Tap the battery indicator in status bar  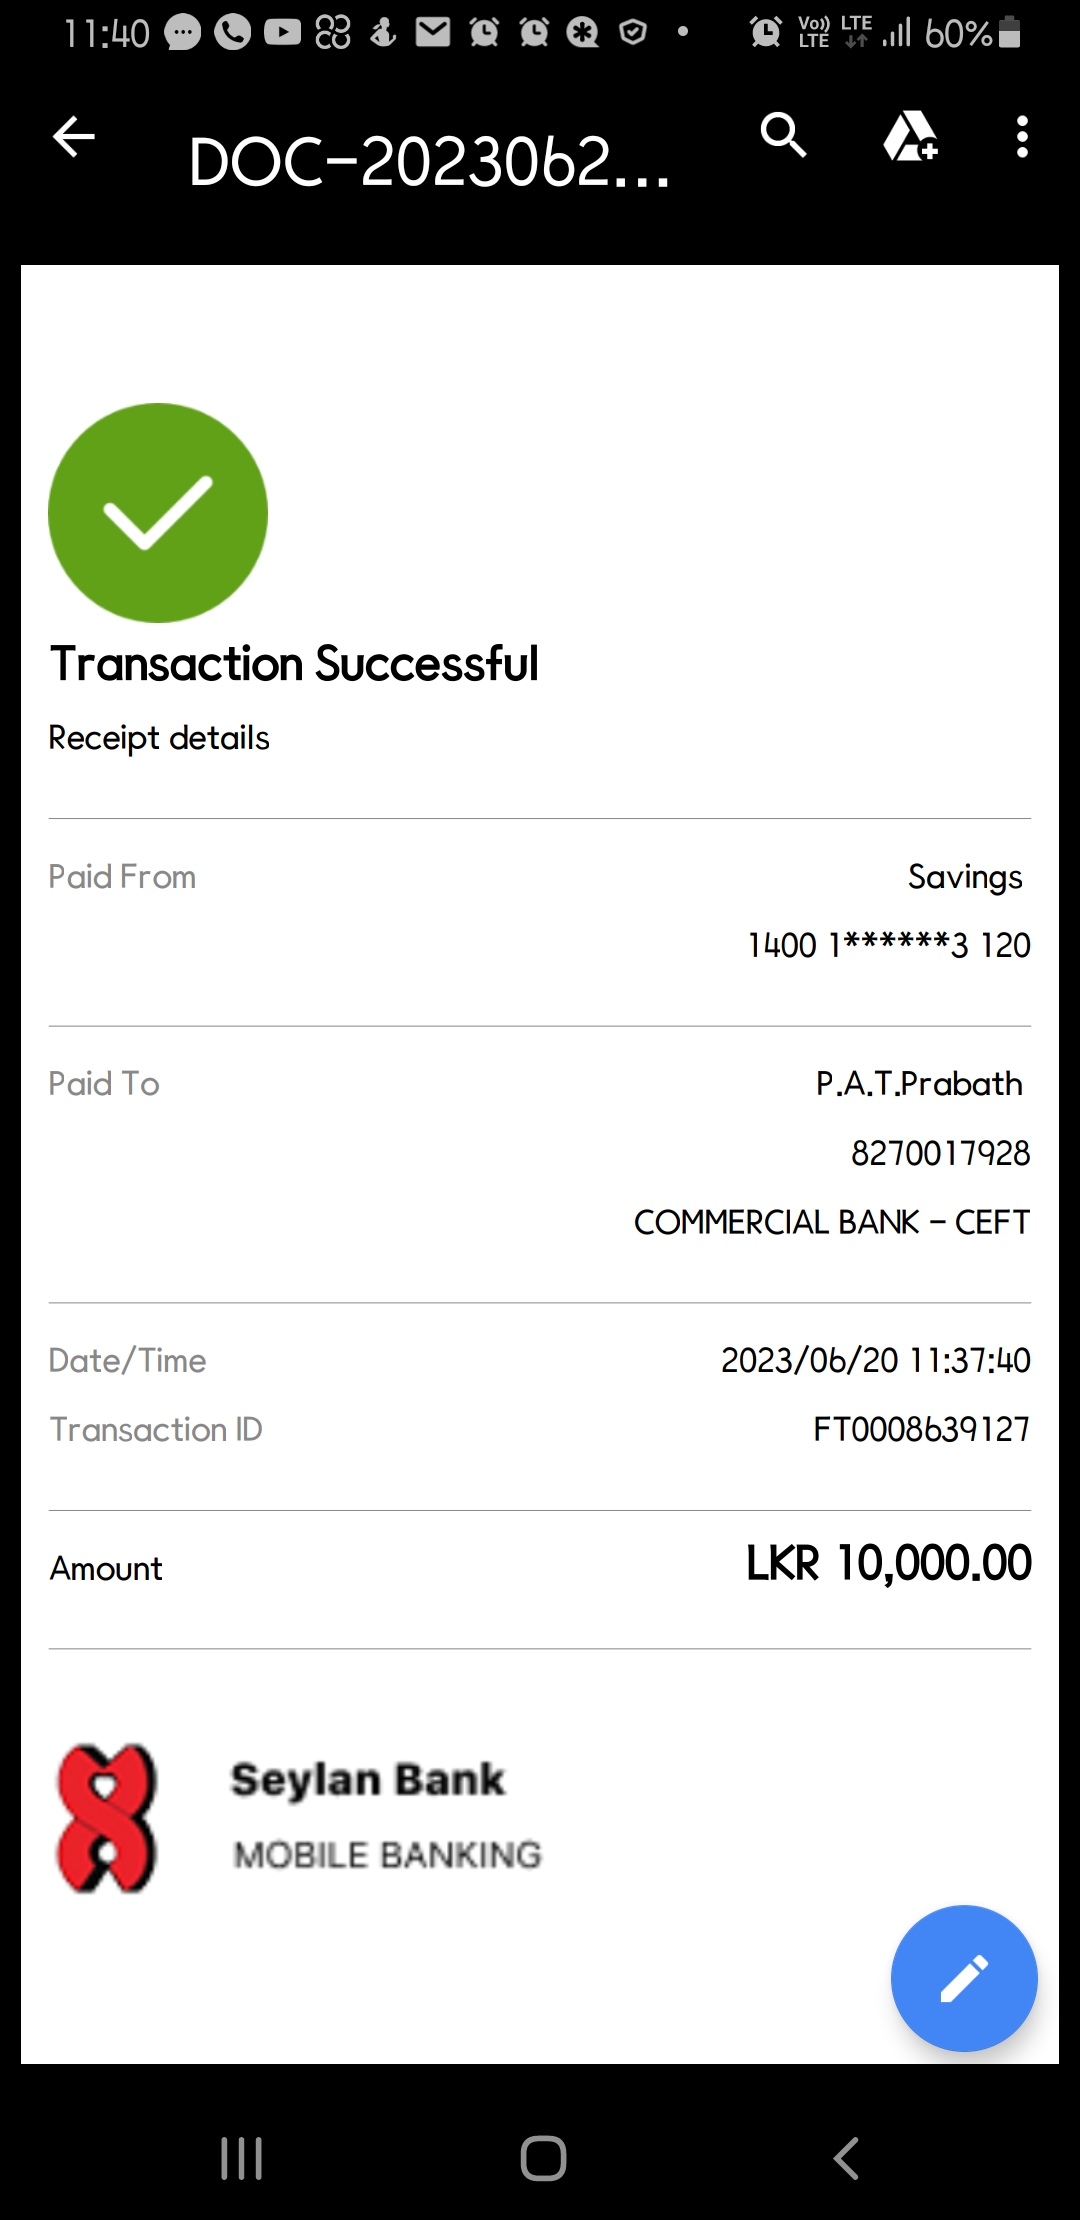click(x=1010, y=33)
